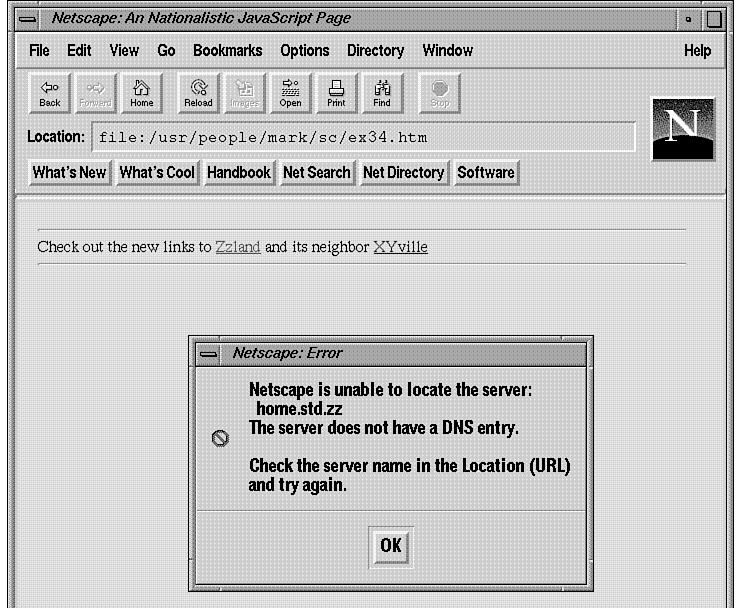Show the Help menu
Screen dimensions: 737x608
[697, 50]
